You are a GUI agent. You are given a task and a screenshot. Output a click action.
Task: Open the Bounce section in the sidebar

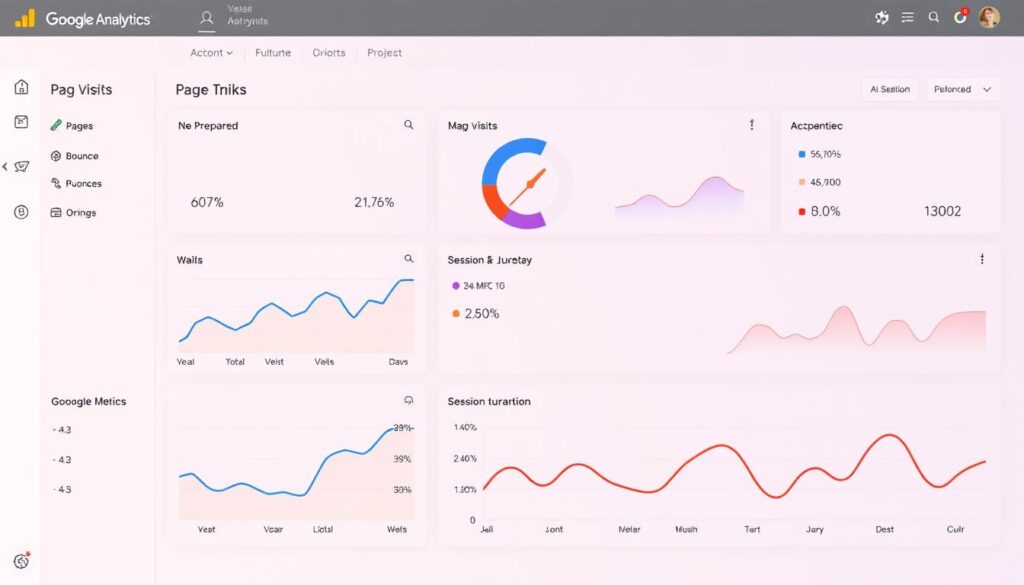pos(82,155)
